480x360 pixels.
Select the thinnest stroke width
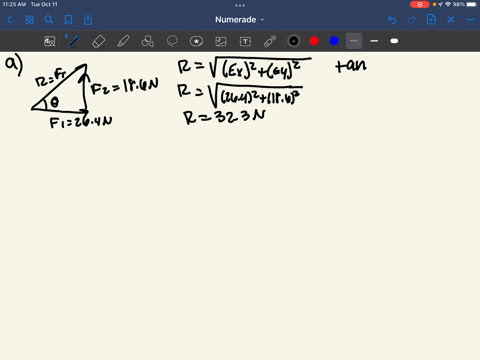(x=354, y=41)
